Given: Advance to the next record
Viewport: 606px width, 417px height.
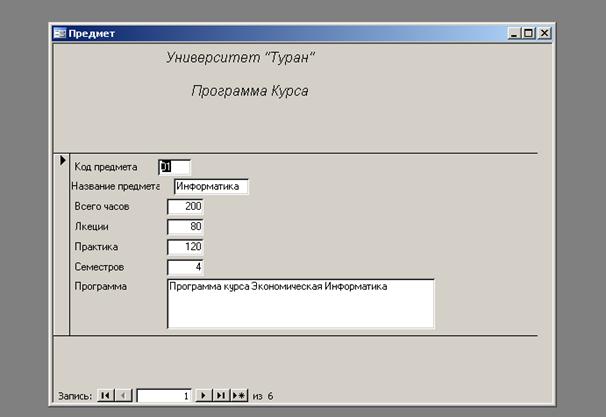Looking at the screenshot, I should (203, 395).
